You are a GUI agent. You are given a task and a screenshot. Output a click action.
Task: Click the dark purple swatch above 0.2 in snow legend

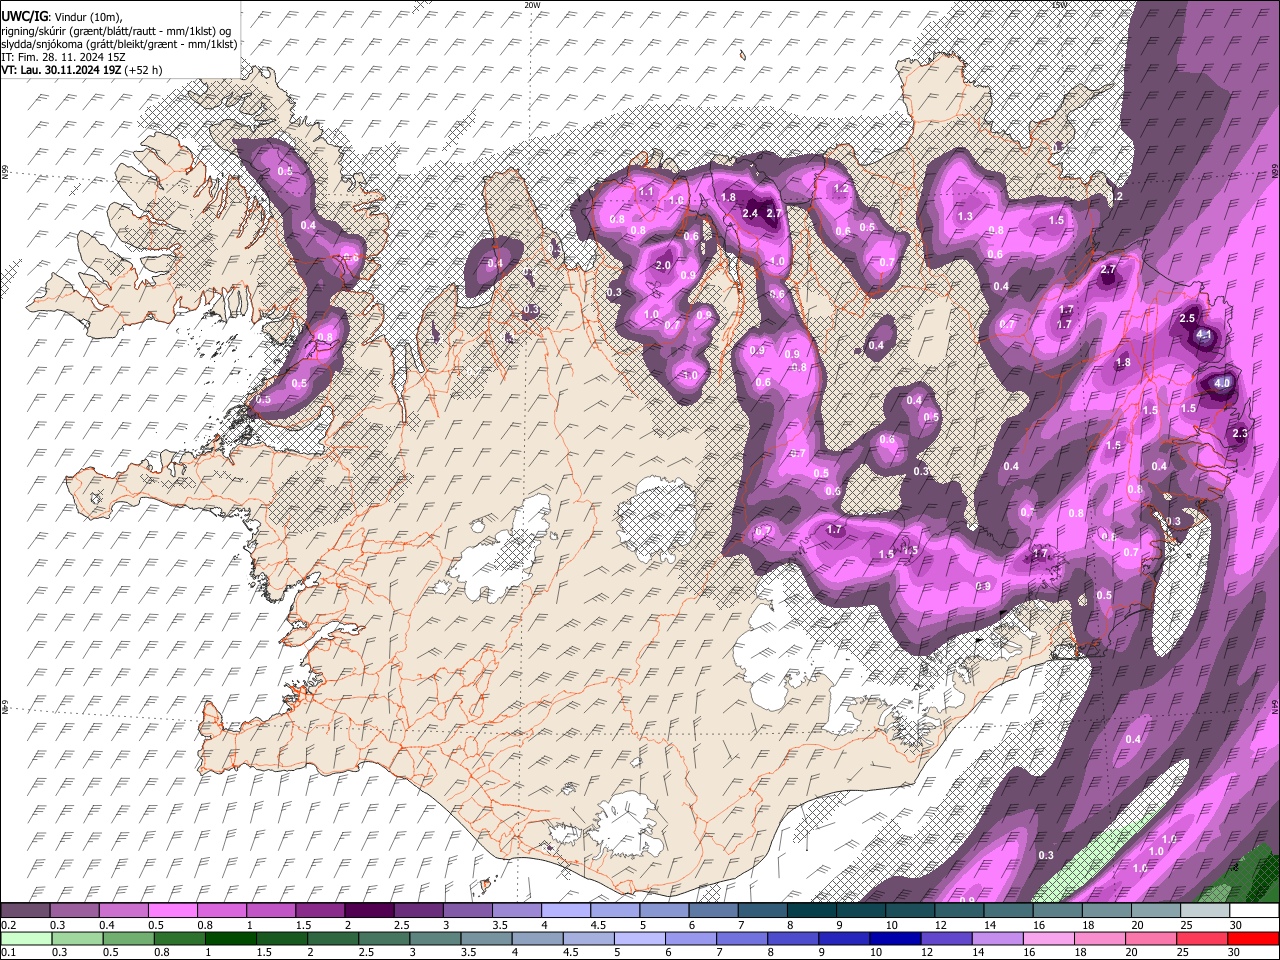coord(25,911)
